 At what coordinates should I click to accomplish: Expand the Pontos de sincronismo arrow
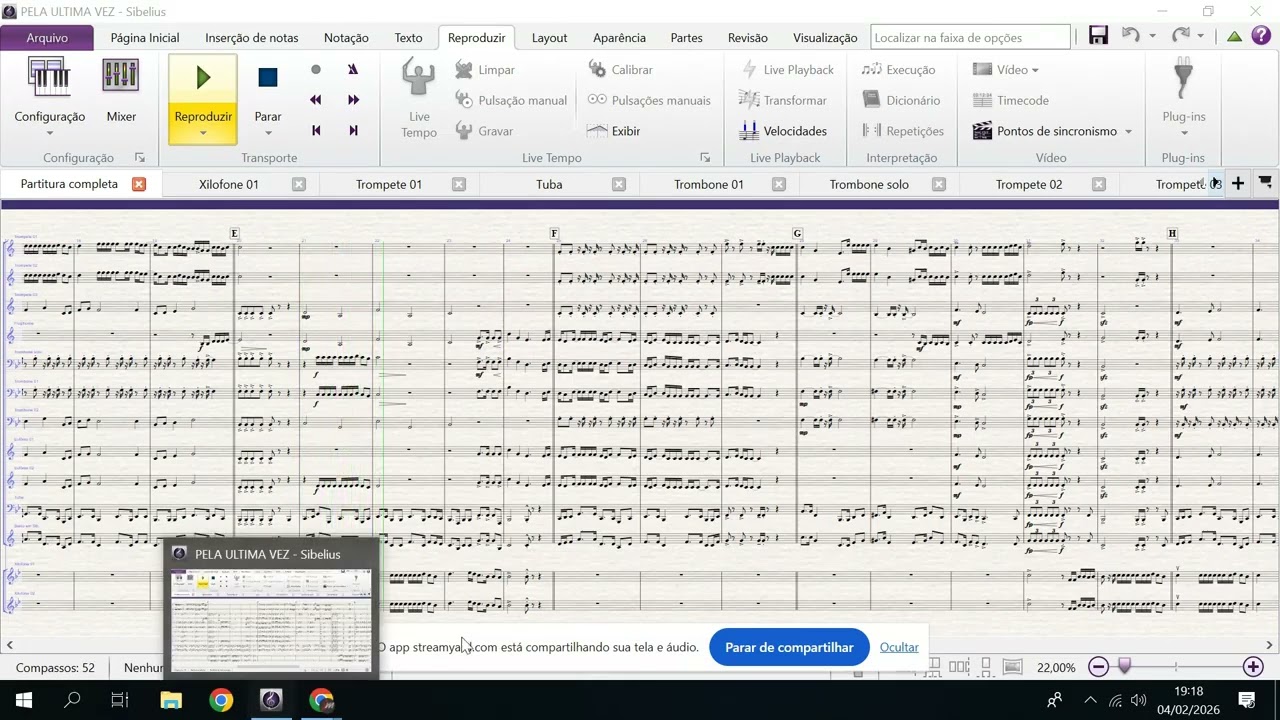pyautogui.click(x=1128, y=131)
